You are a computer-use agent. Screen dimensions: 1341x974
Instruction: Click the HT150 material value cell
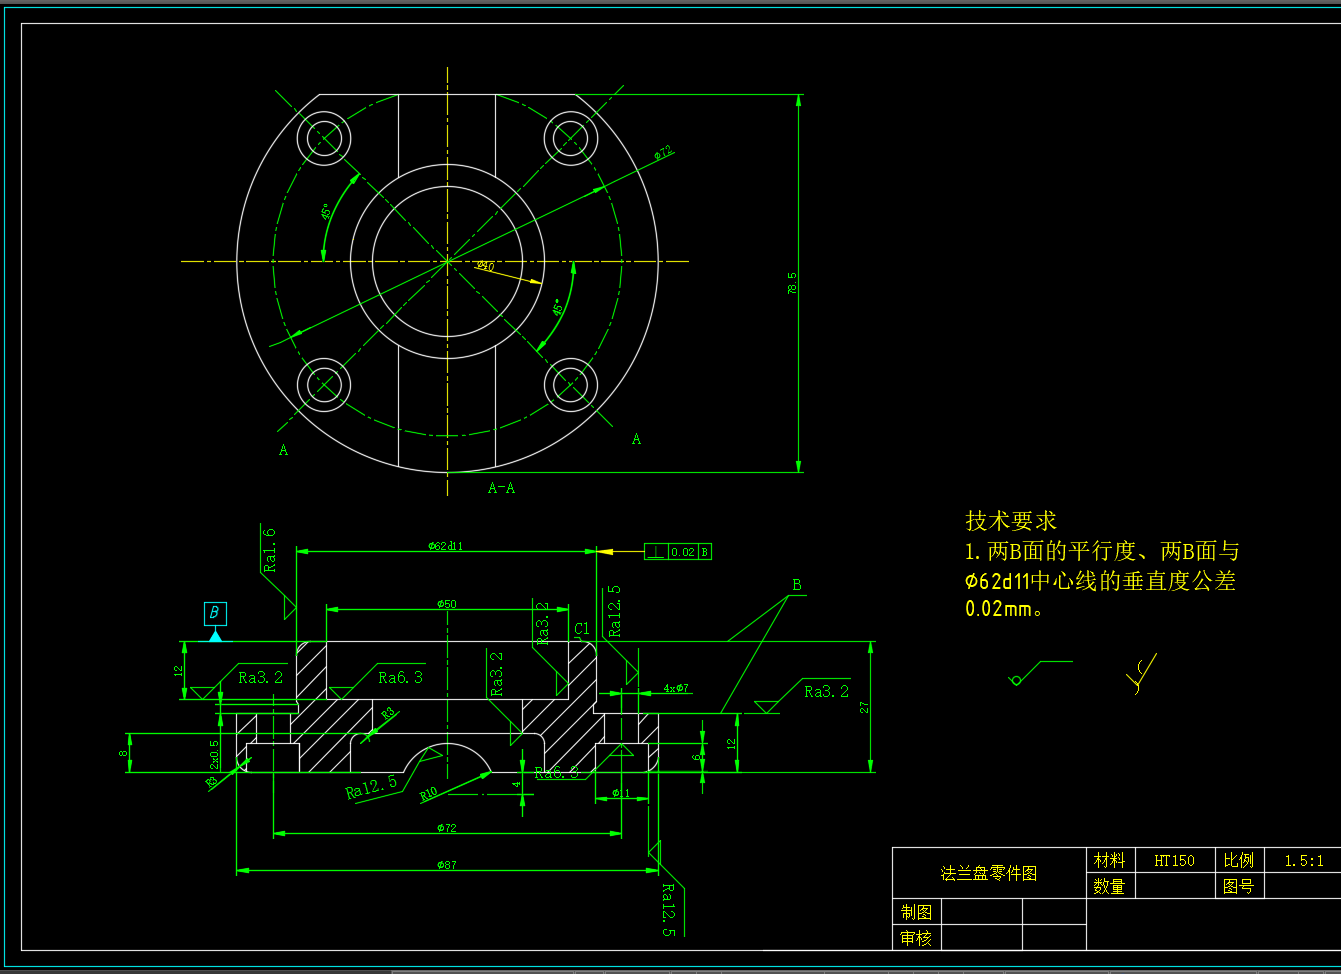[1174, 861]
